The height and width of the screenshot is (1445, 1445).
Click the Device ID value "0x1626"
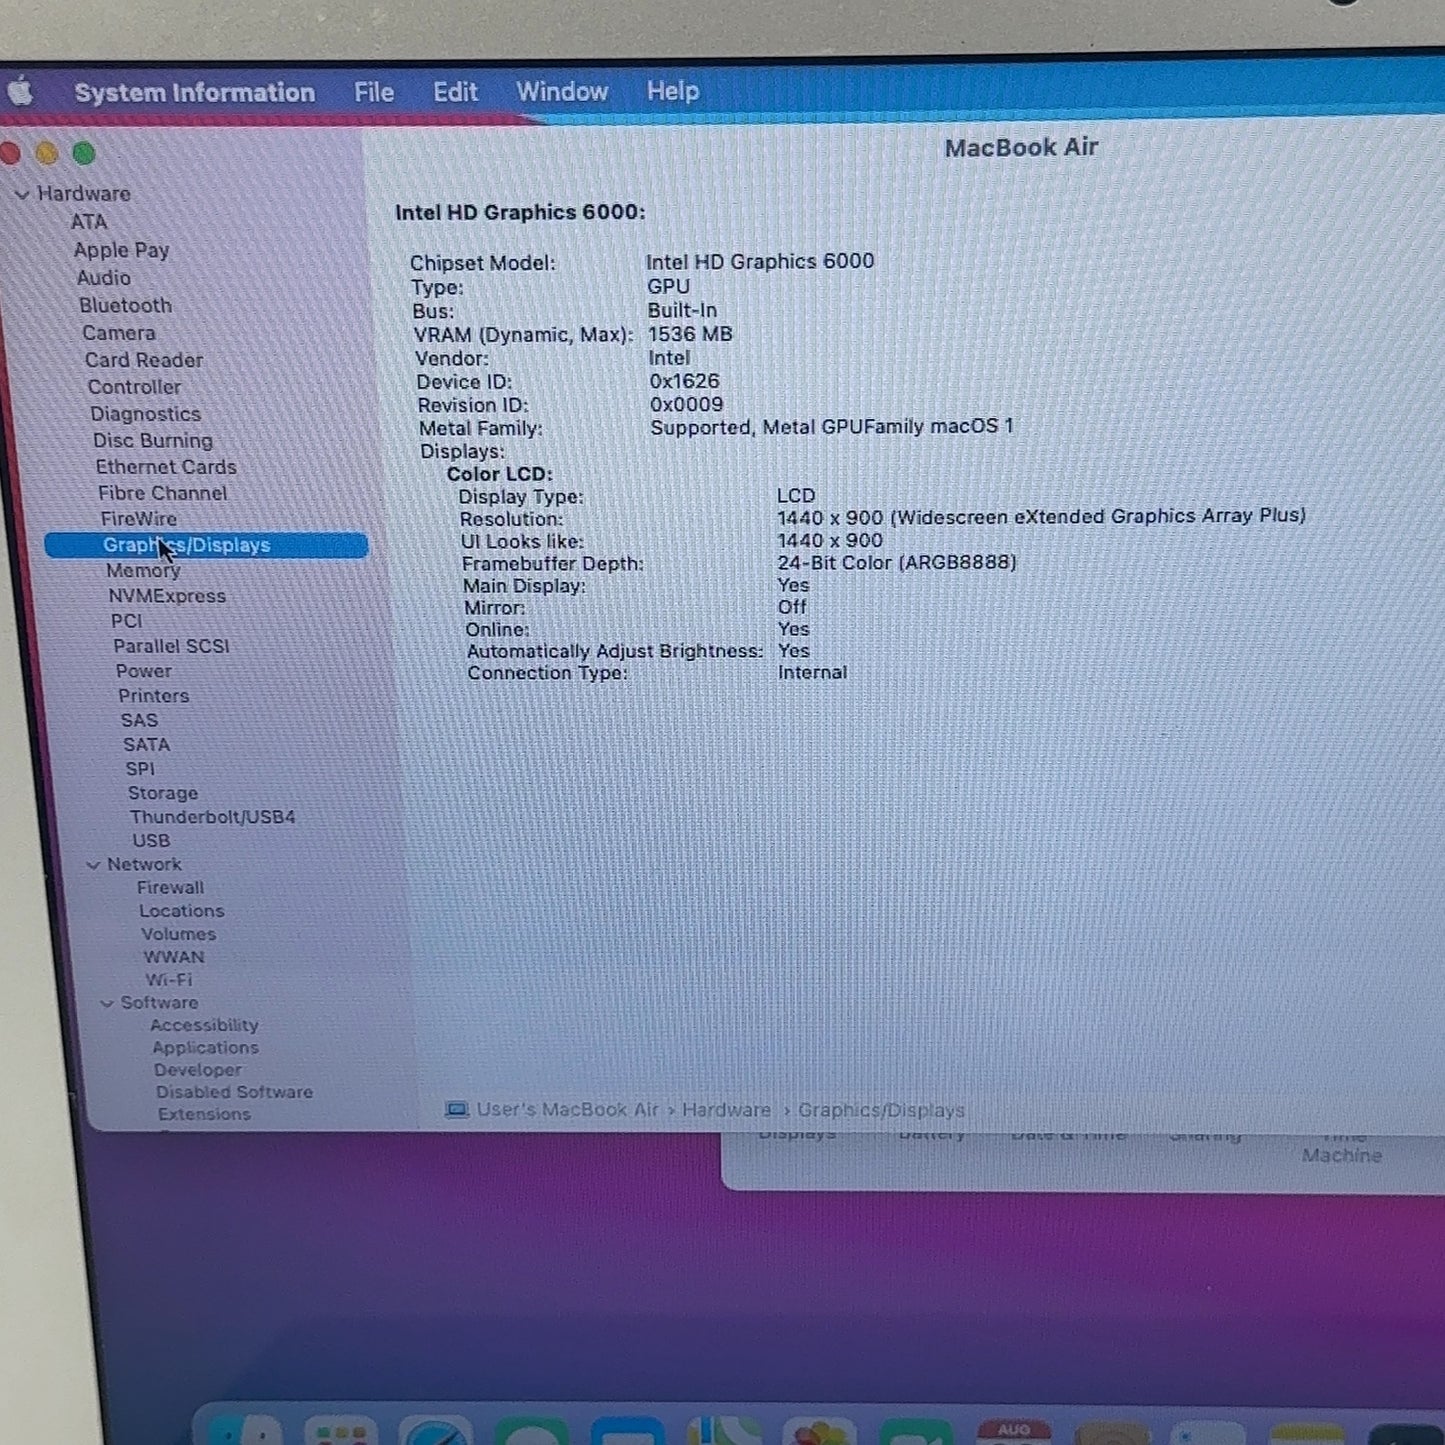point(685,381)
